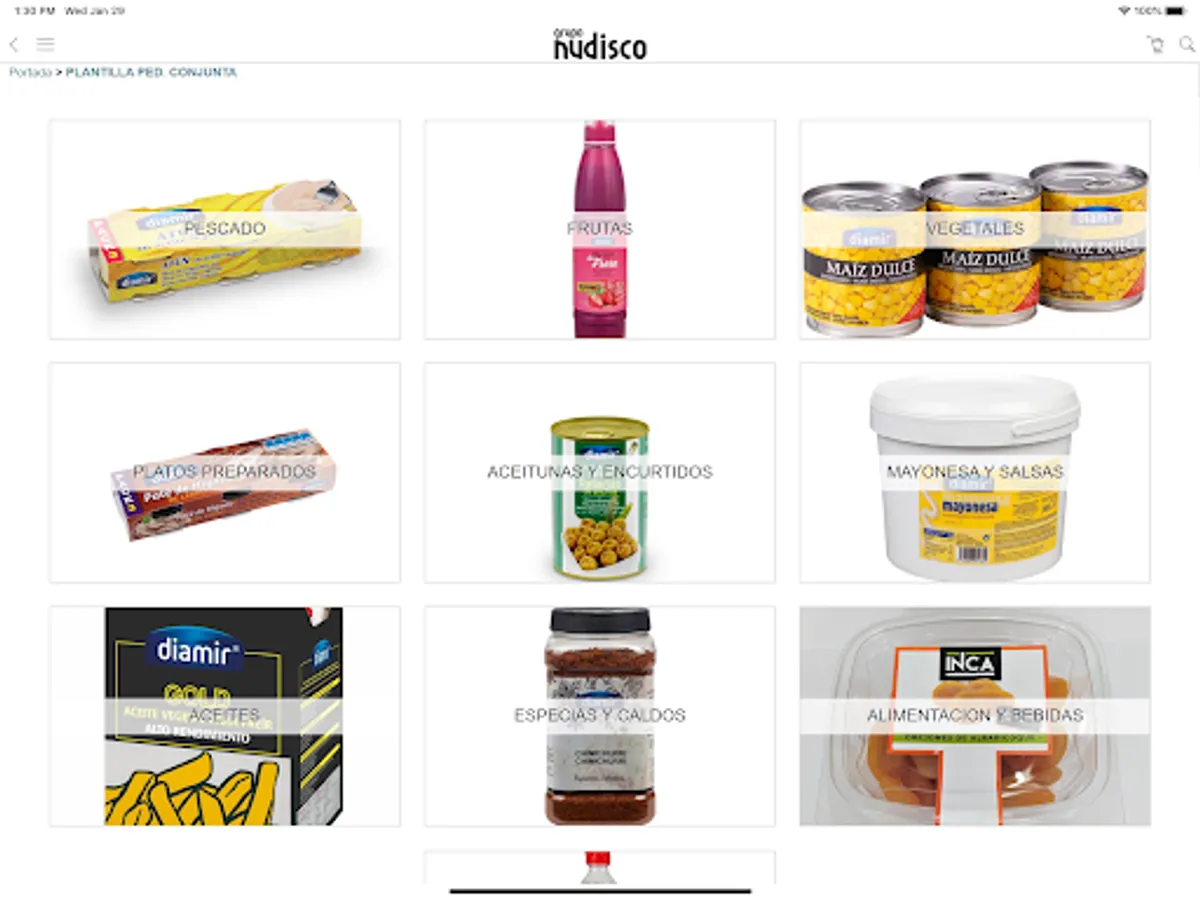Open the ACEITES category tile

225,716
